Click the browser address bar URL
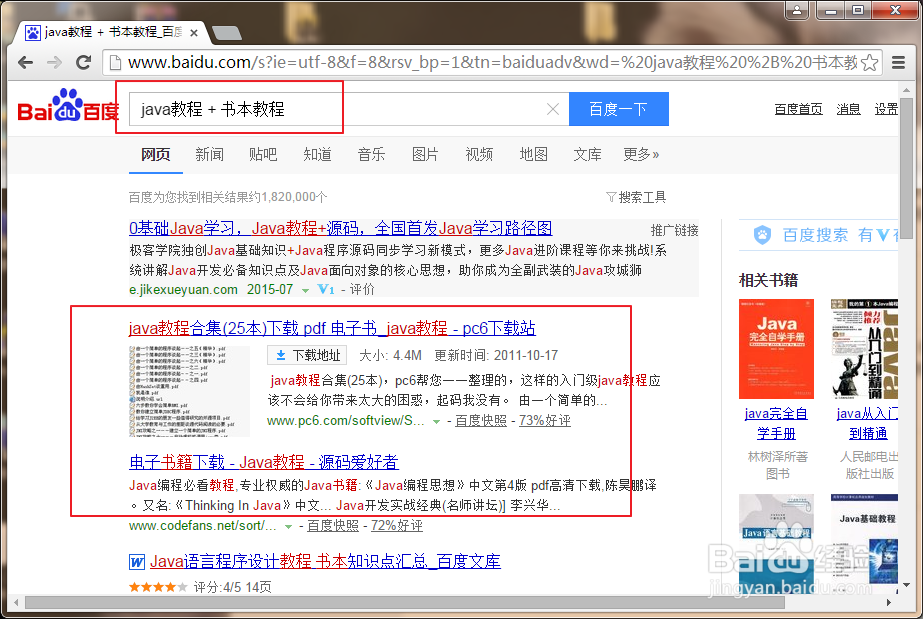This screenshot has width=923, height=619. tap(492, 62)
